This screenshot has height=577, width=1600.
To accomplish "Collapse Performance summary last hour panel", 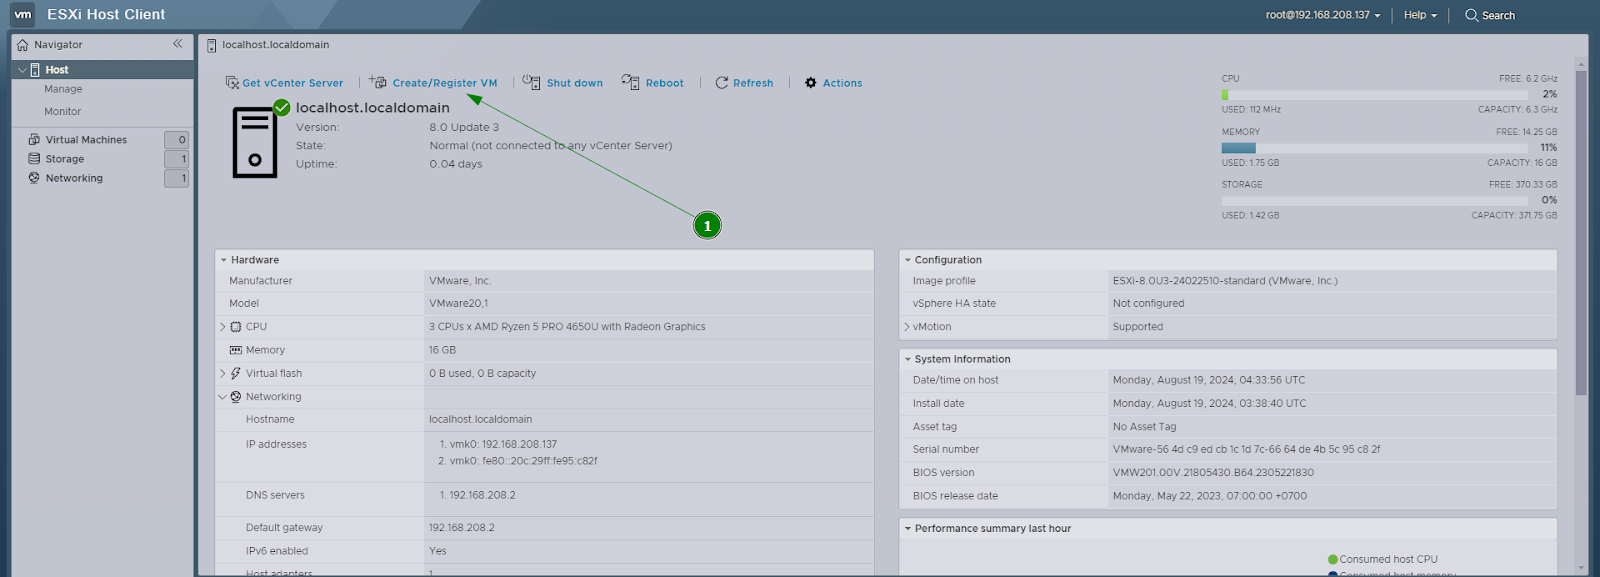I will [908, 528].
